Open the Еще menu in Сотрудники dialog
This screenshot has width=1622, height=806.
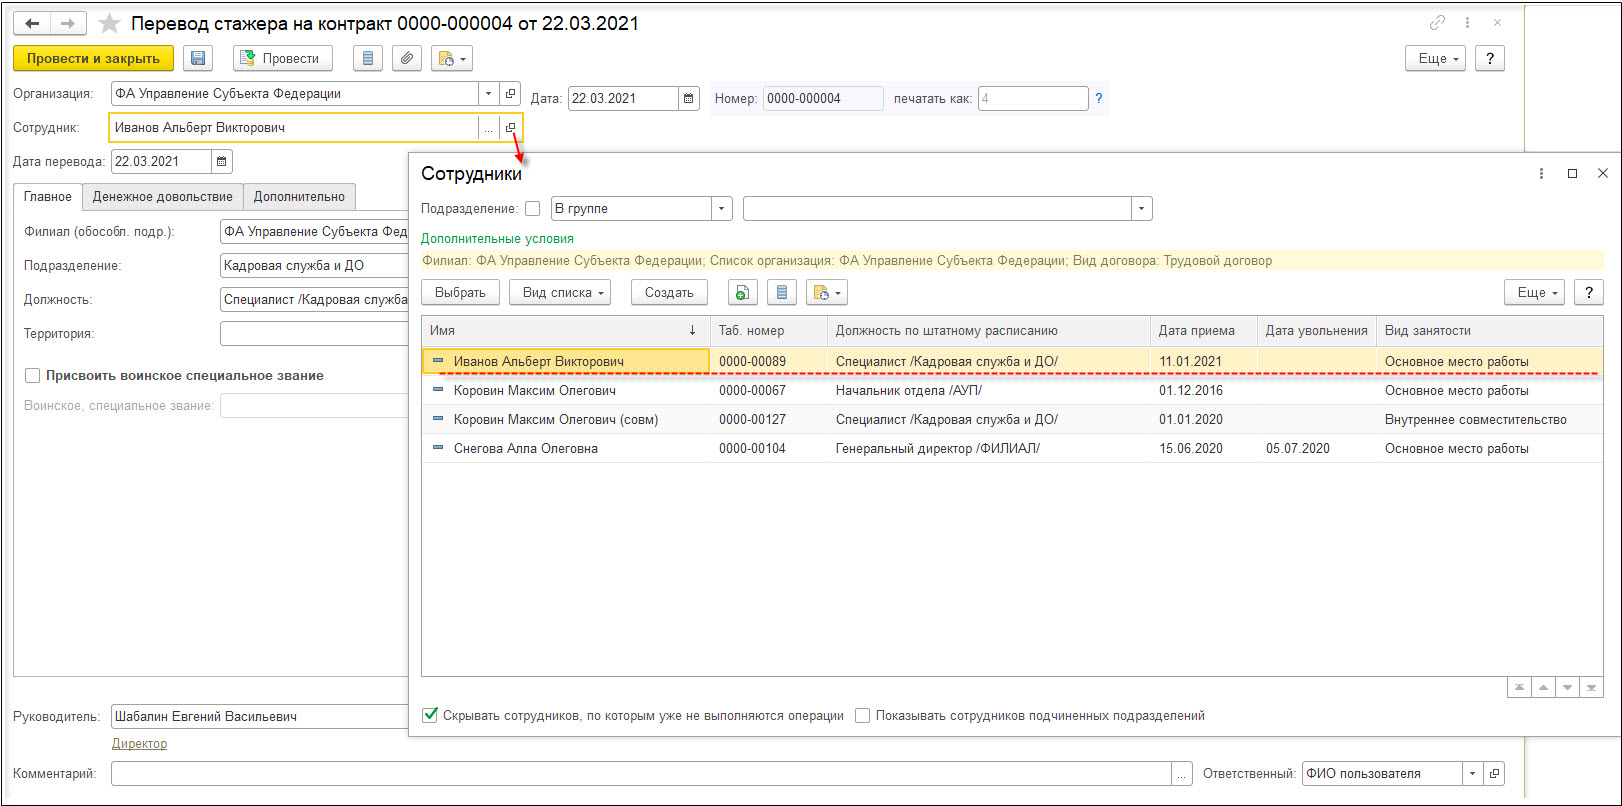pyautogui.click(x=1535, y=292)
